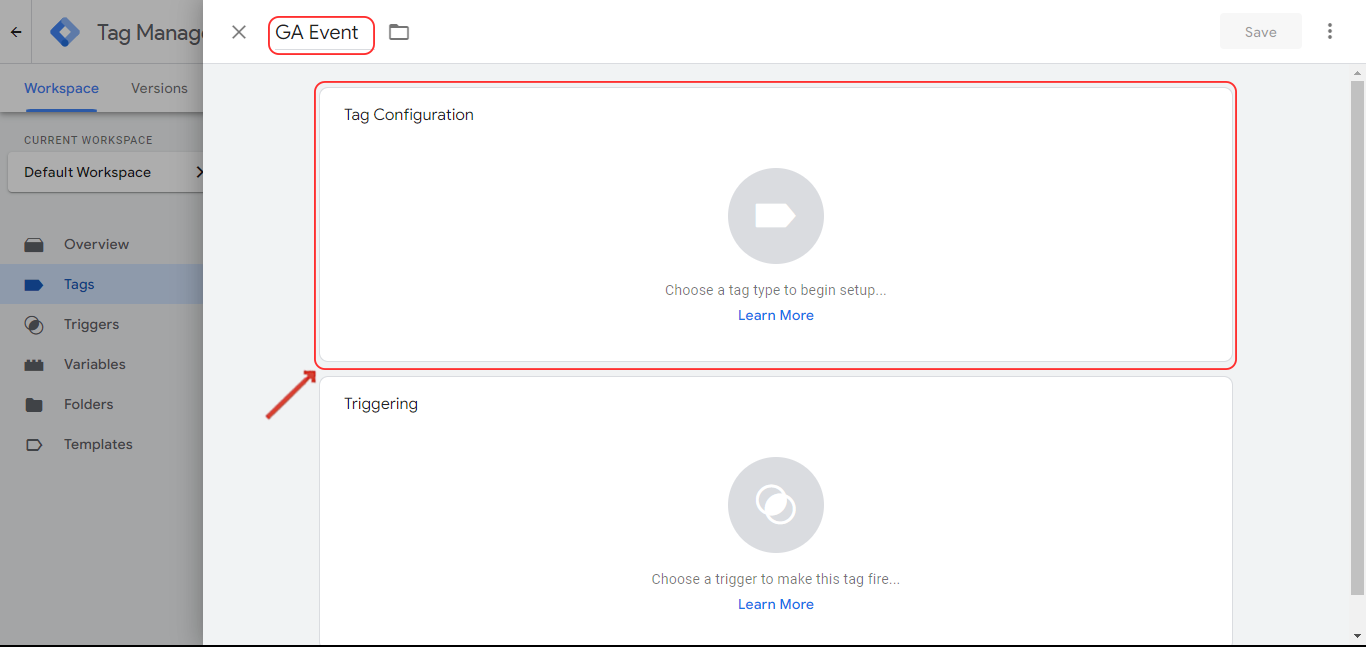
Task: Click Learn More under Triggering
Action: pyautogui.click(x=776, y=604)
